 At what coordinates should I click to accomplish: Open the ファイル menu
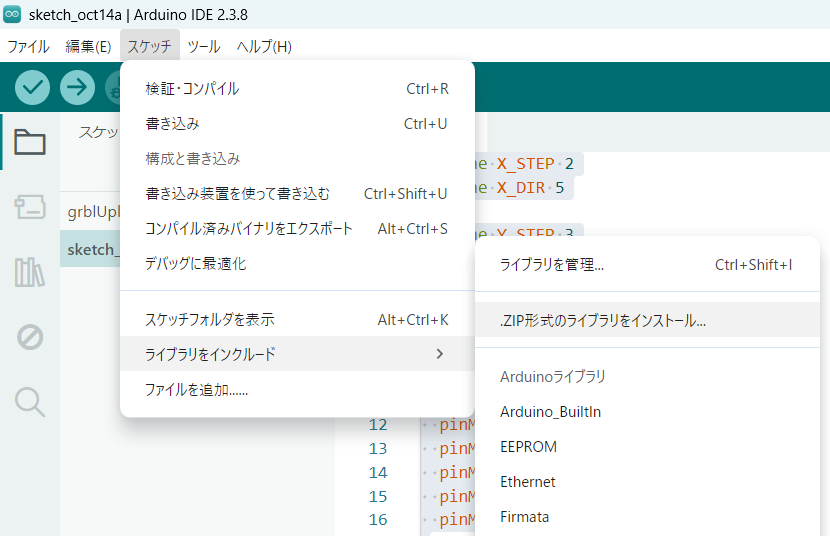pyautogui.click(x=28, y=47)
